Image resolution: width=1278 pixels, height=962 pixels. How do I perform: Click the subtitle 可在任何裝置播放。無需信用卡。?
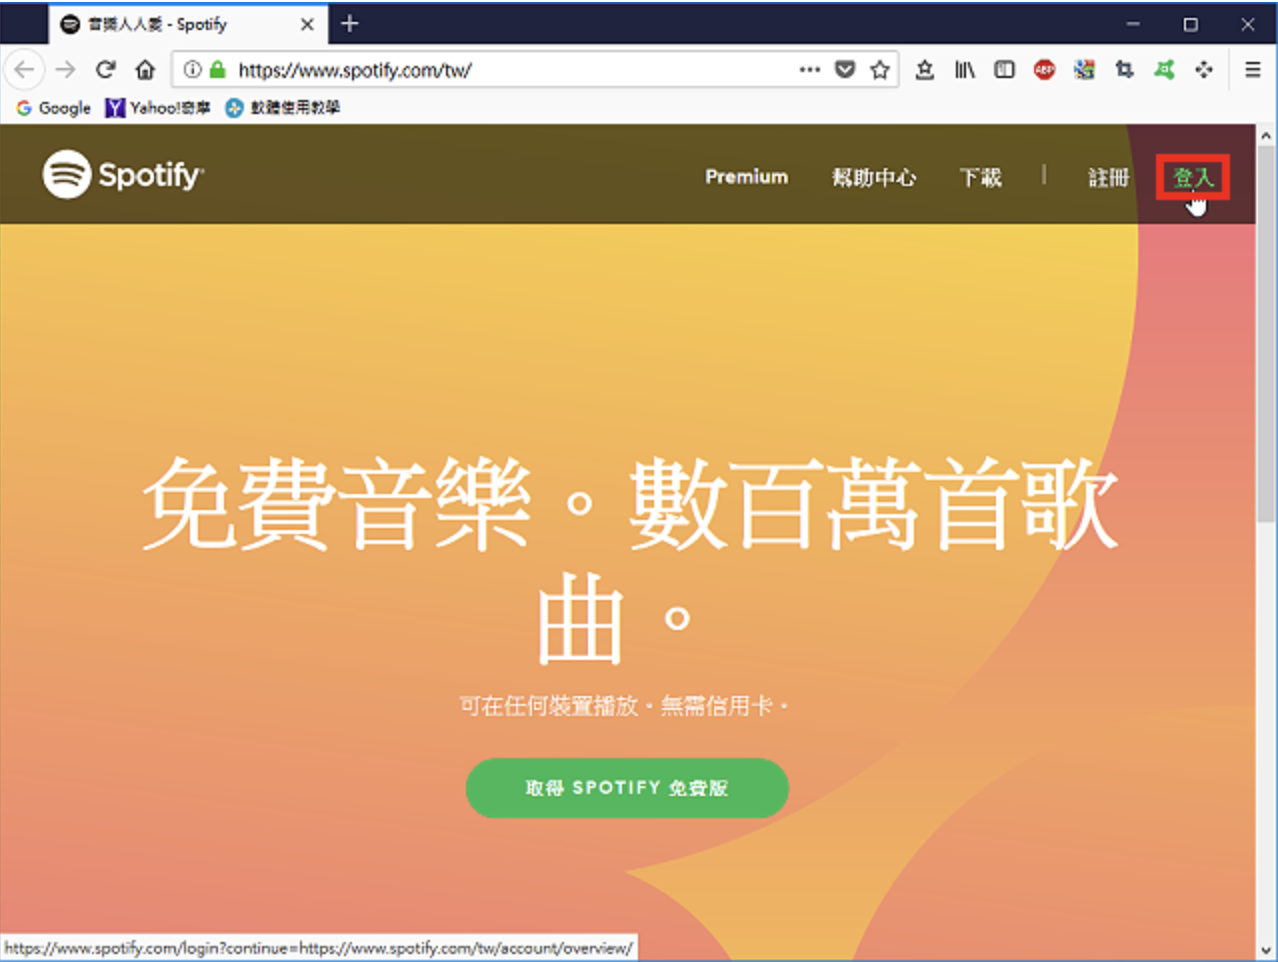[x=624, y=706]
